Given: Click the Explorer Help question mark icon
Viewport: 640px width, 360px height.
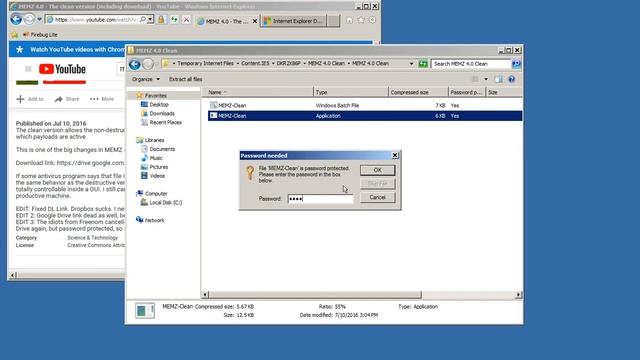Looking at the screenshot, I should [x=511, y=79].
